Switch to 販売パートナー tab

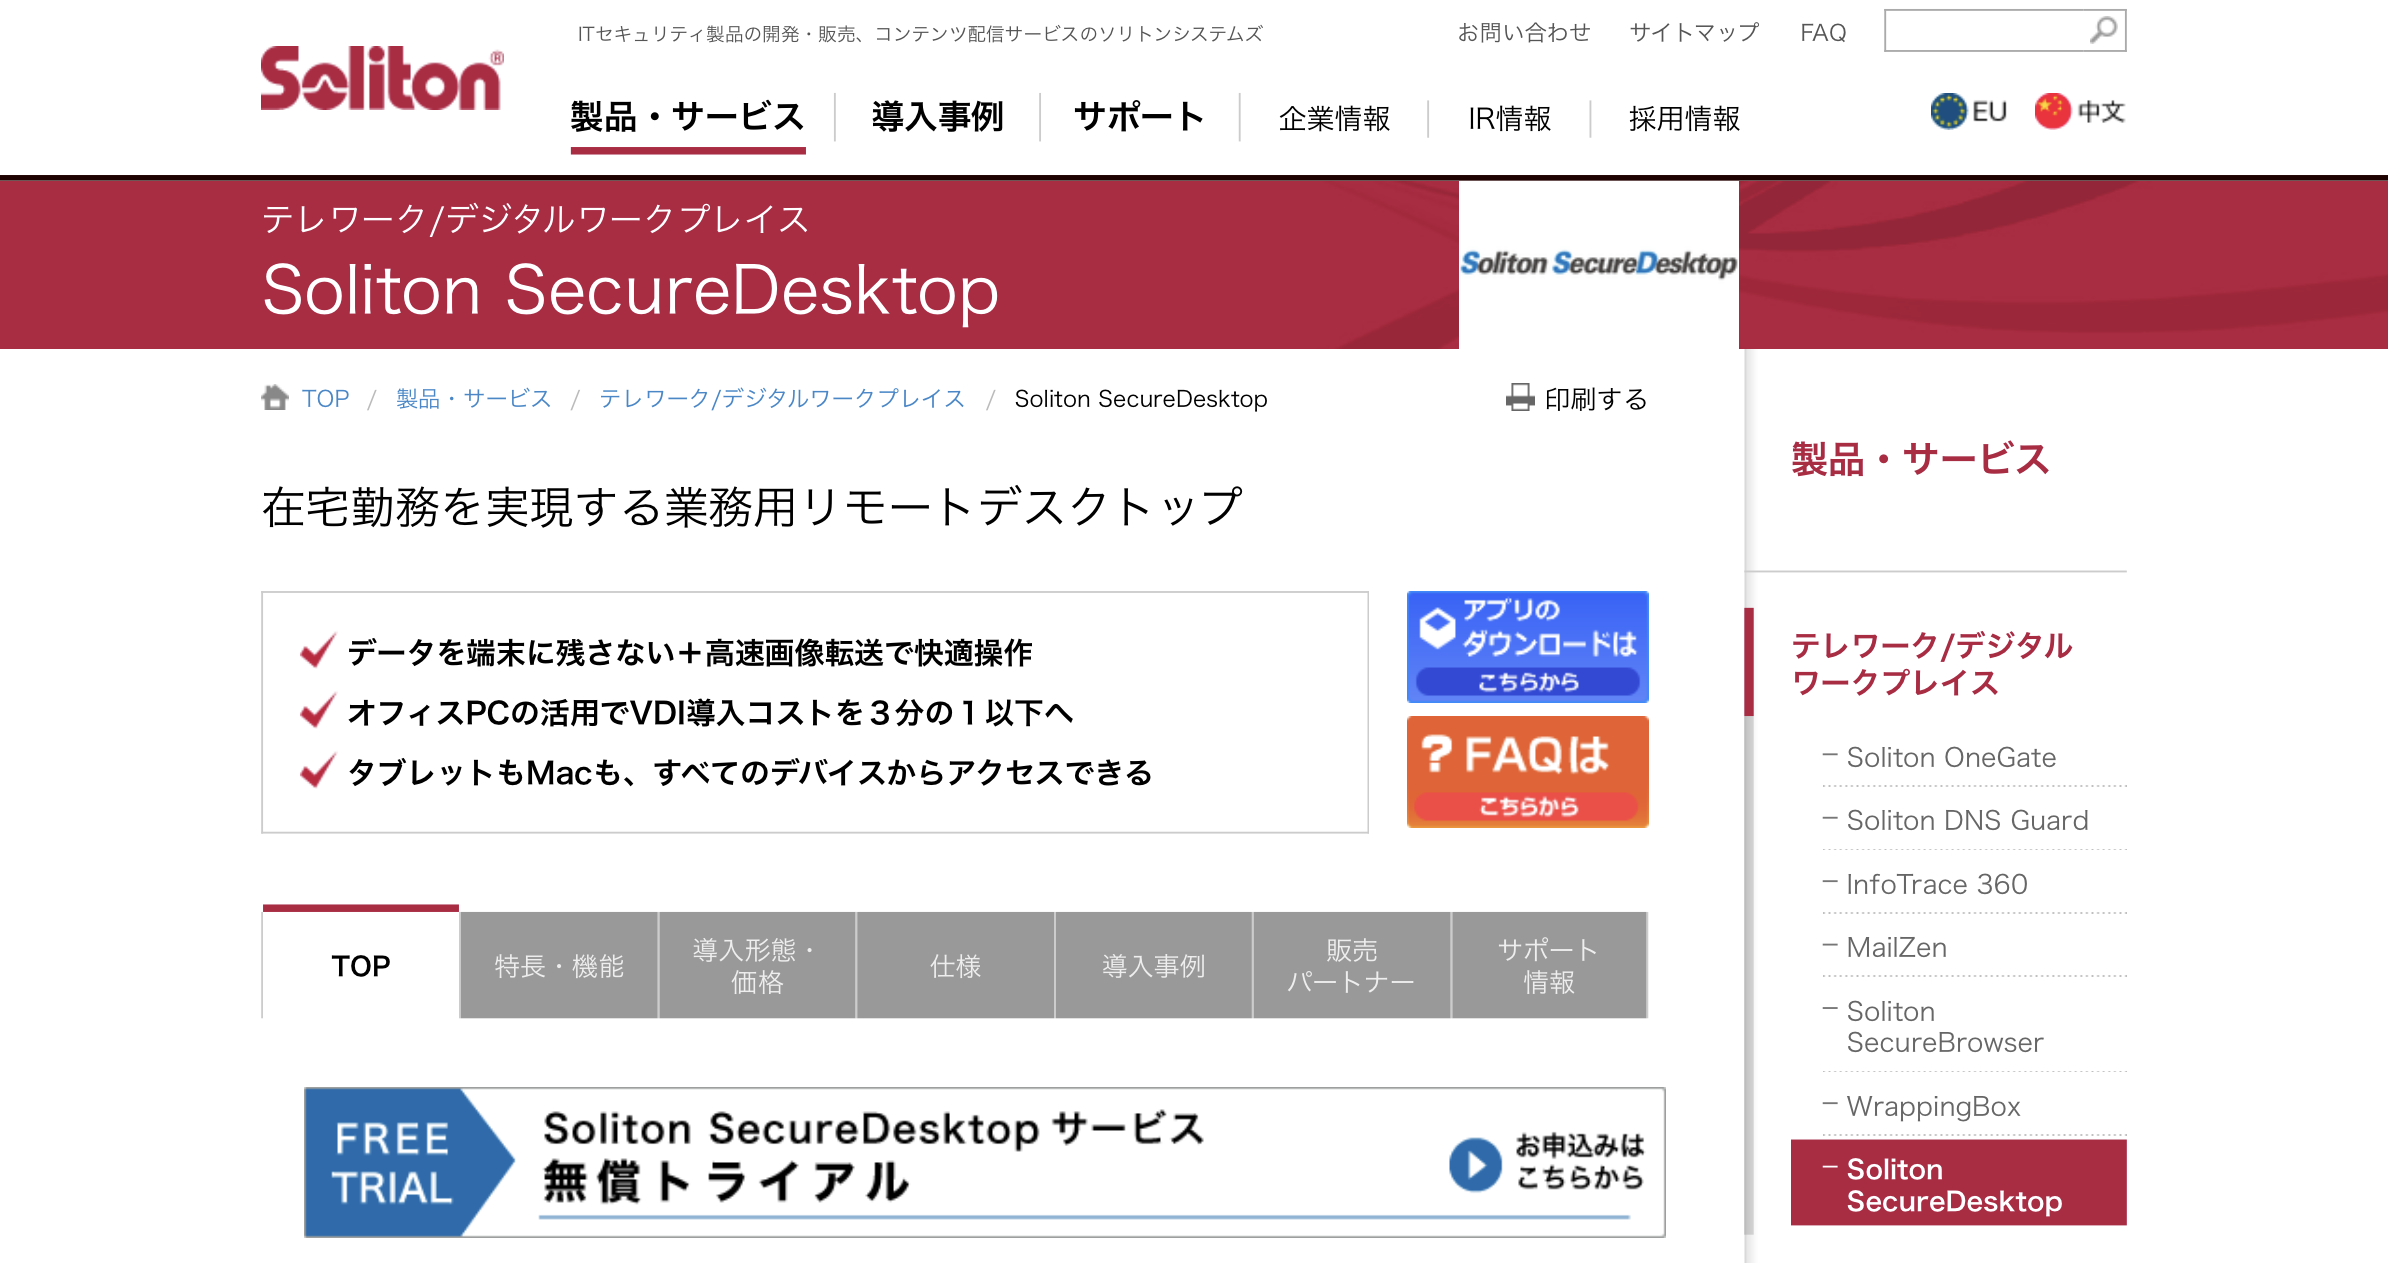click(1351, 966)
